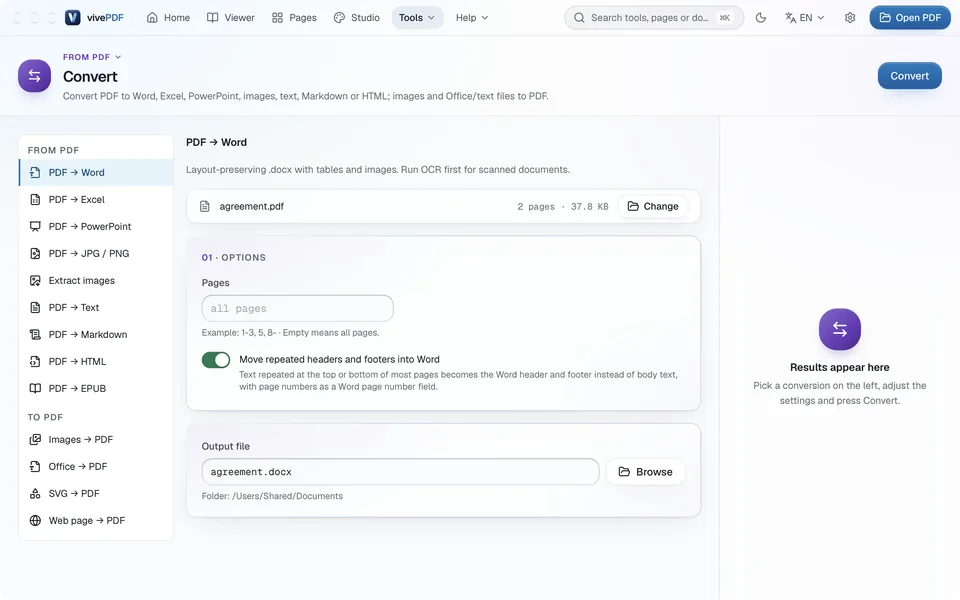Click the "2 pages · 37.8 KB" file info
The height and width of the screenshot is (600, 960).
563,207
